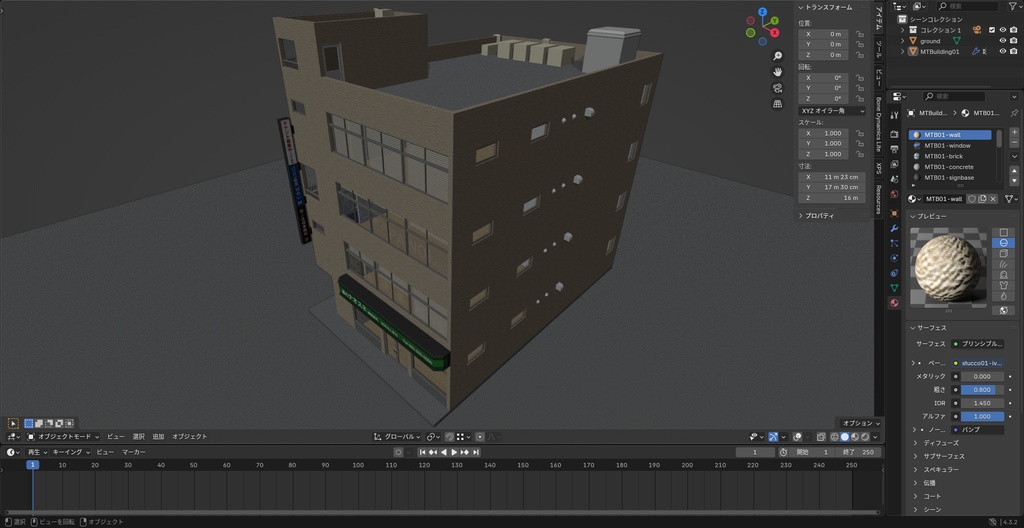Move material slot down arrow
Screen dimensions: 1024x528
click(x=1014, y=180)
